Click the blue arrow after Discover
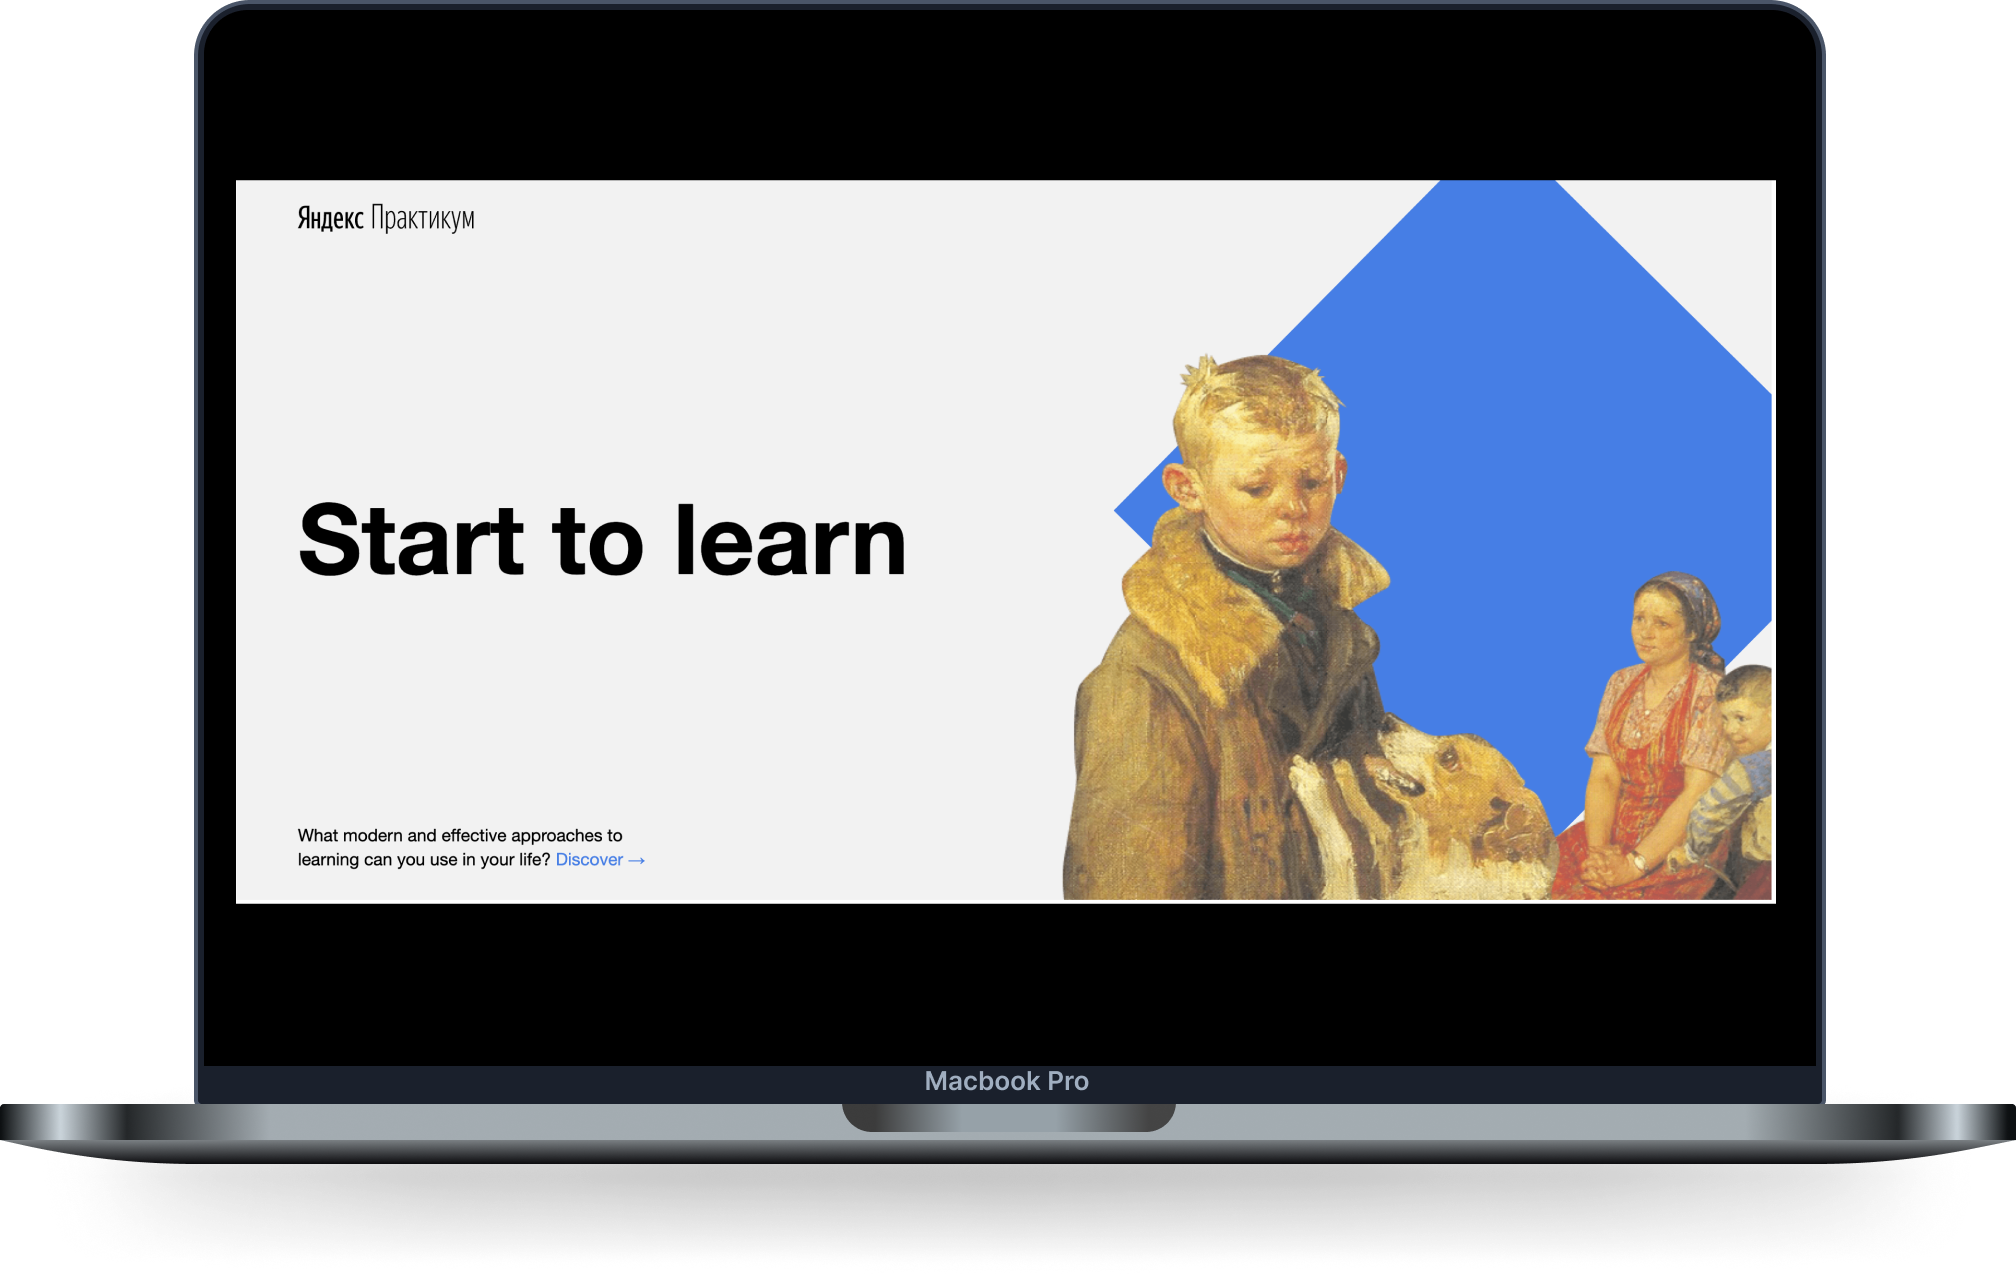This screenshot has height=1274, width=2016. (637, 860)
